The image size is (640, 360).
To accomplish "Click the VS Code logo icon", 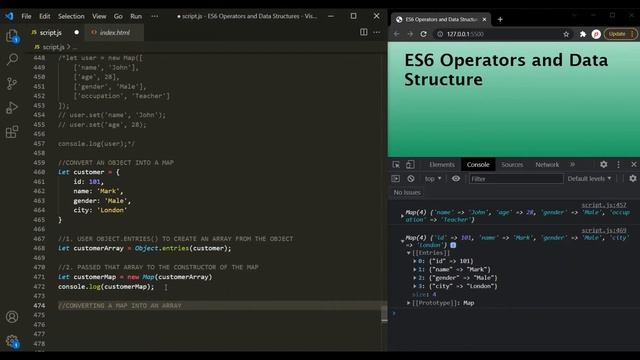I will click(x=9, y=16).
